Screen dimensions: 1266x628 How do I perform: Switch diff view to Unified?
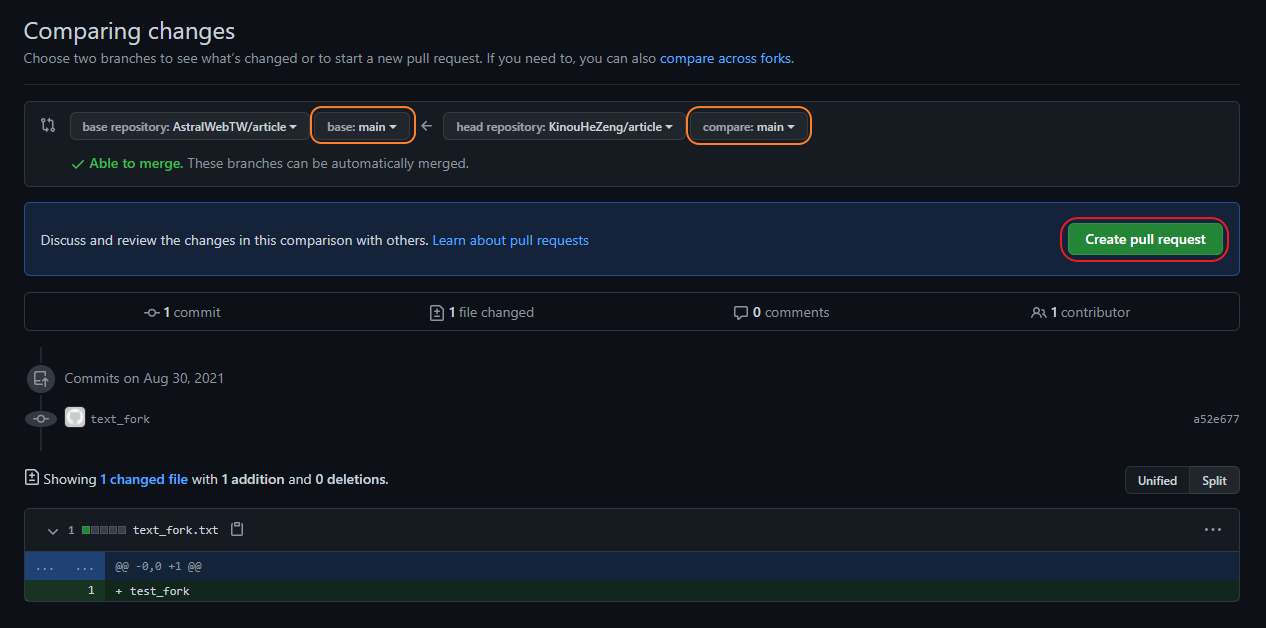point(1156,481)
